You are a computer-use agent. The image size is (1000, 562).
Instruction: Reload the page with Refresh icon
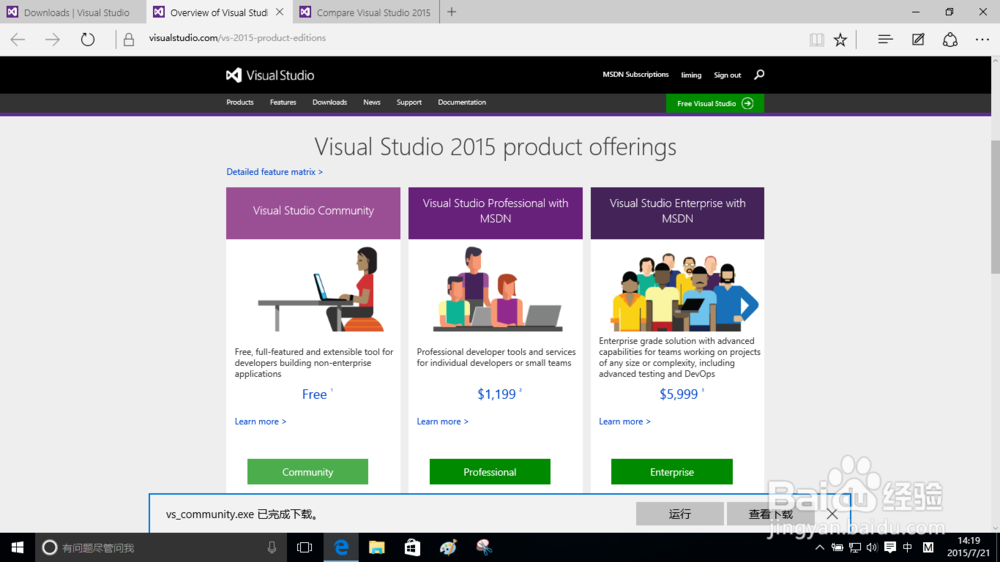[x=87, y=40]
